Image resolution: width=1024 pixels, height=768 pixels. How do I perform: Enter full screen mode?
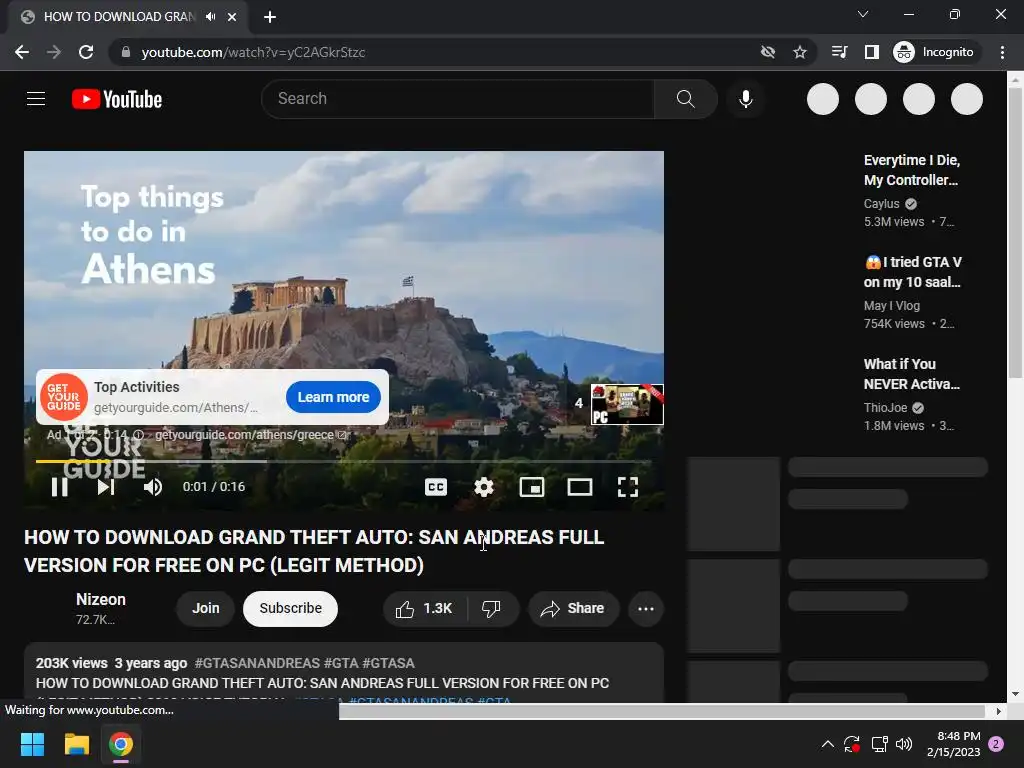628,487
